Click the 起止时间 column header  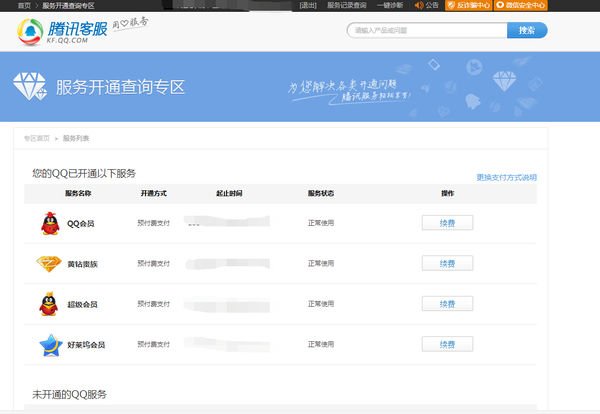(229, 193)
